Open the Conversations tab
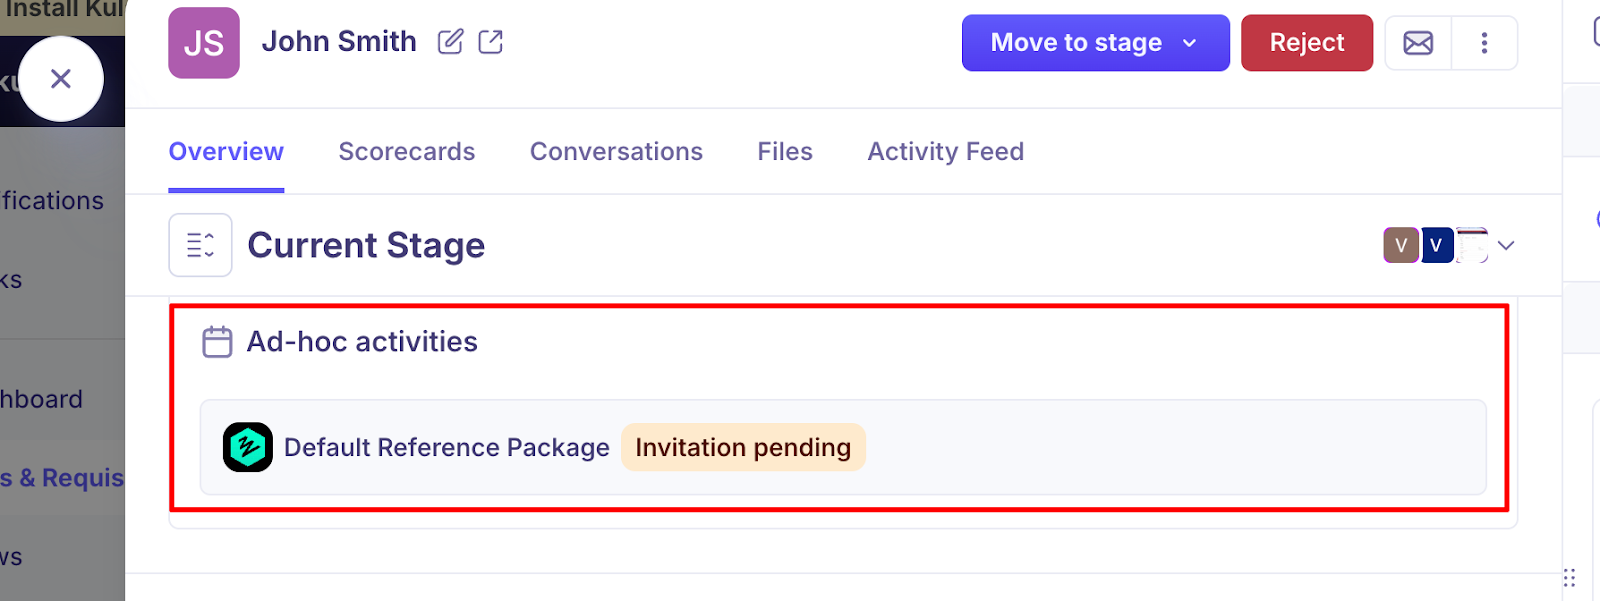 (x=616, y=152)
